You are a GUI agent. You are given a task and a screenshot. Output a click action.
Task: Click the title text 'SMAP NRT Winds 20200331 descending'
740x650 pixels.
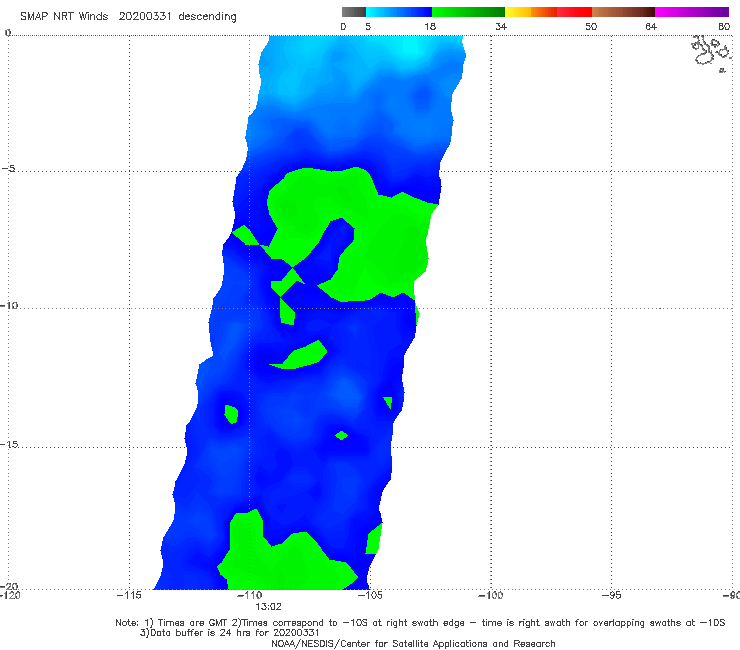tap(128, 16)
